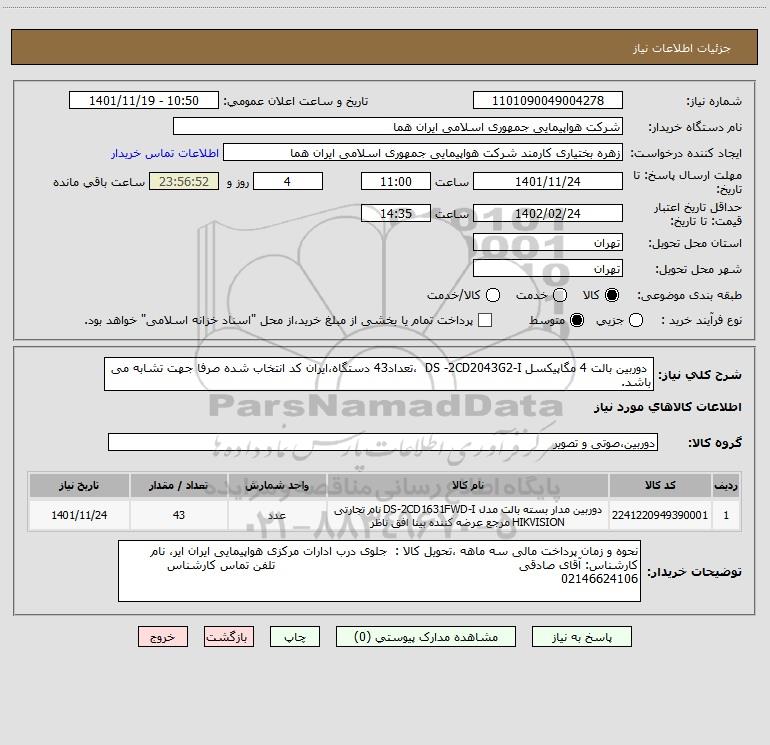
Task: Tick the اسناد خزانه اسلامی payment checkbox
Action: pos(485,320)
